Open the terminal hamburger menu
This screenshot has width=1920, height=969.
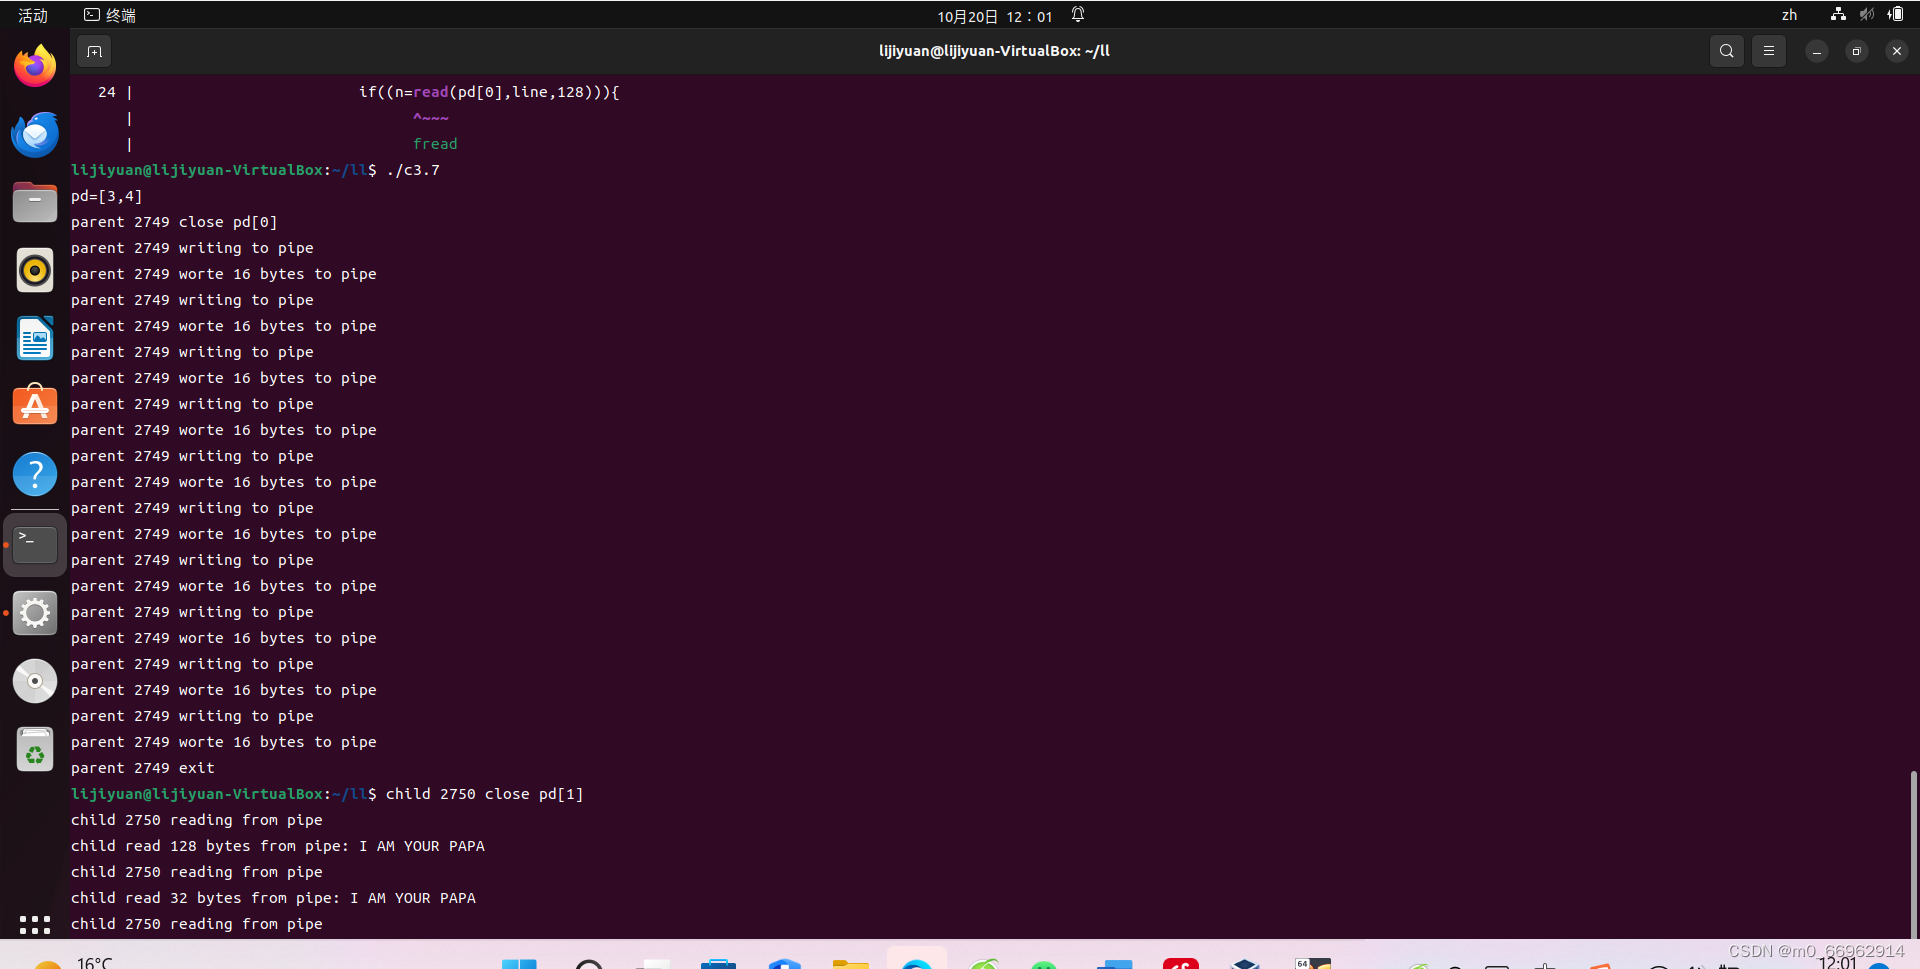(x=1768, y=51)
